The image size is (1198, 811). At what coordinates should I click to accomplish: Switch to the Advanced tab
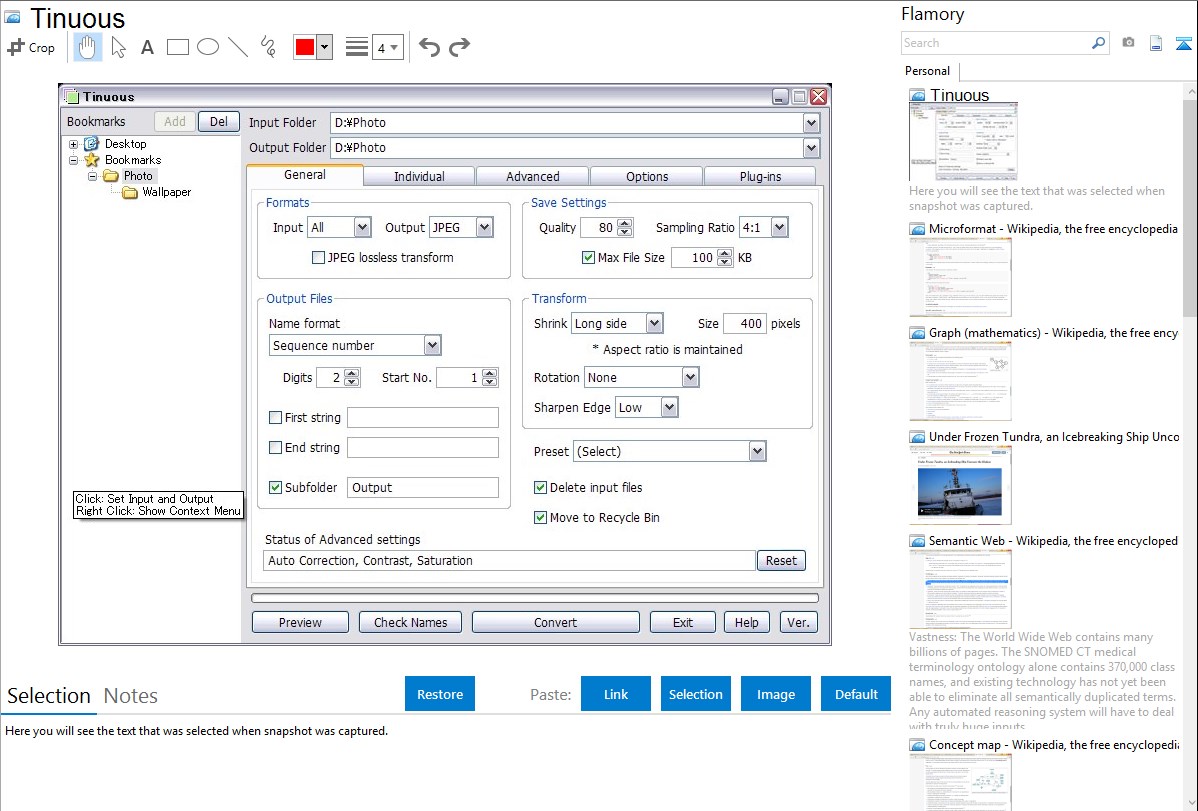click(x=533, y=177)
